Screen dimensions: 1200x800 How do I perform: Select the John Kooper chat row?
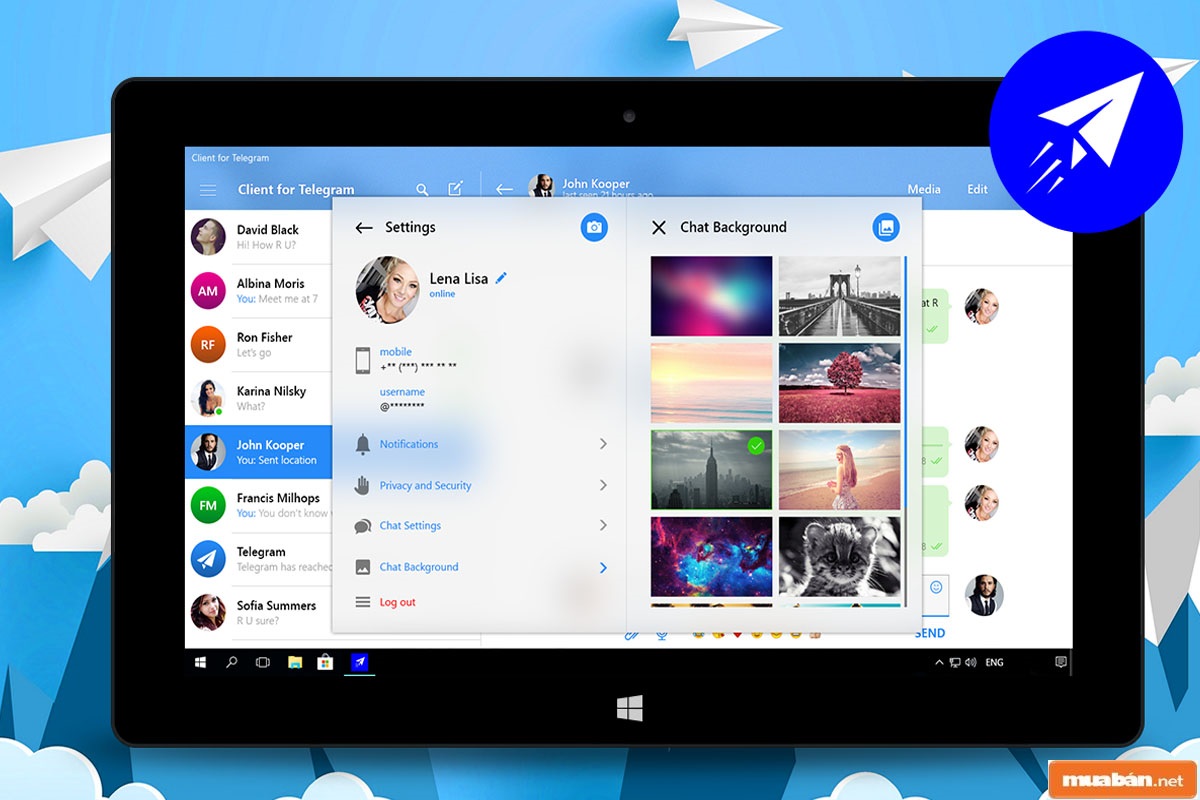[259, 452]
